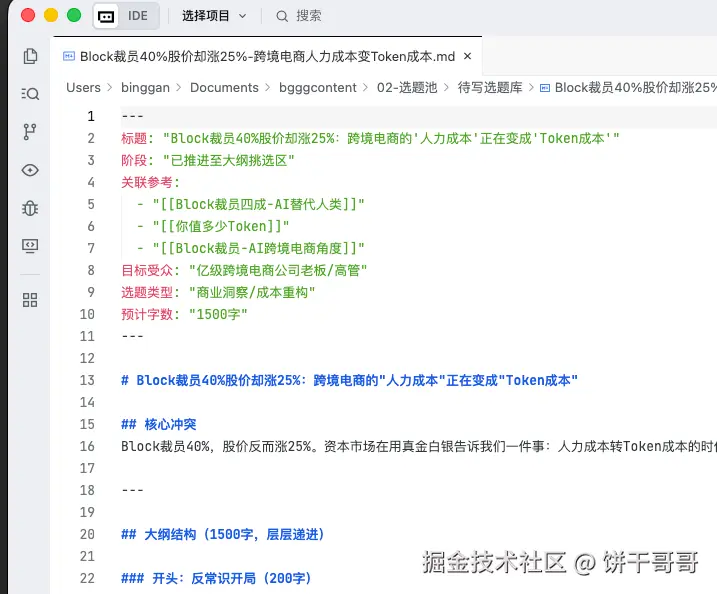Open the file explorer sidebar icon
717x594 pixels.
point(30,56)
